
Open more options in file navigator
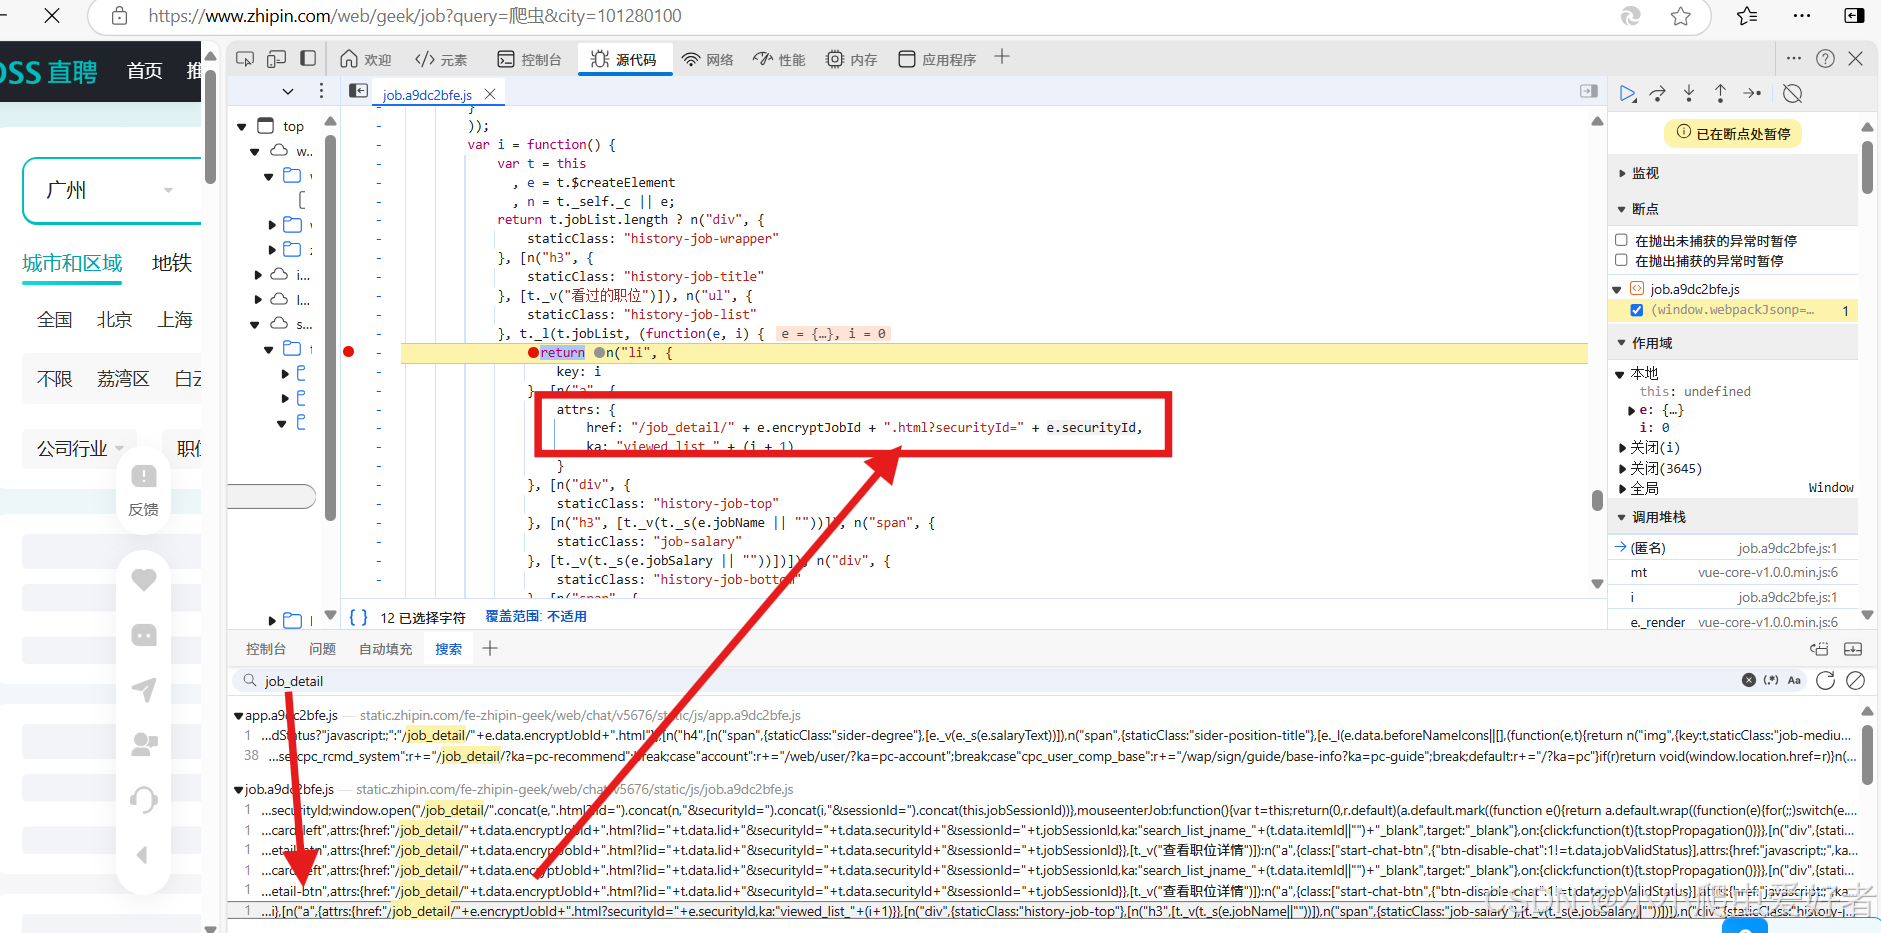tap(321, 91)
